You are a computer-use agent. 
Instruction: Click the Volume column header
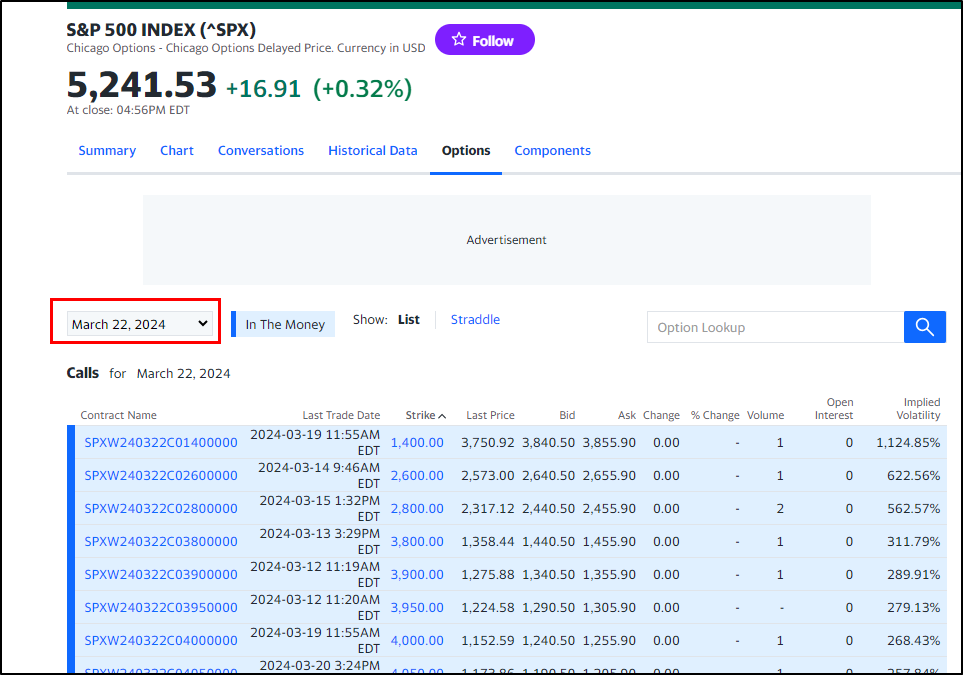point(765,415)
